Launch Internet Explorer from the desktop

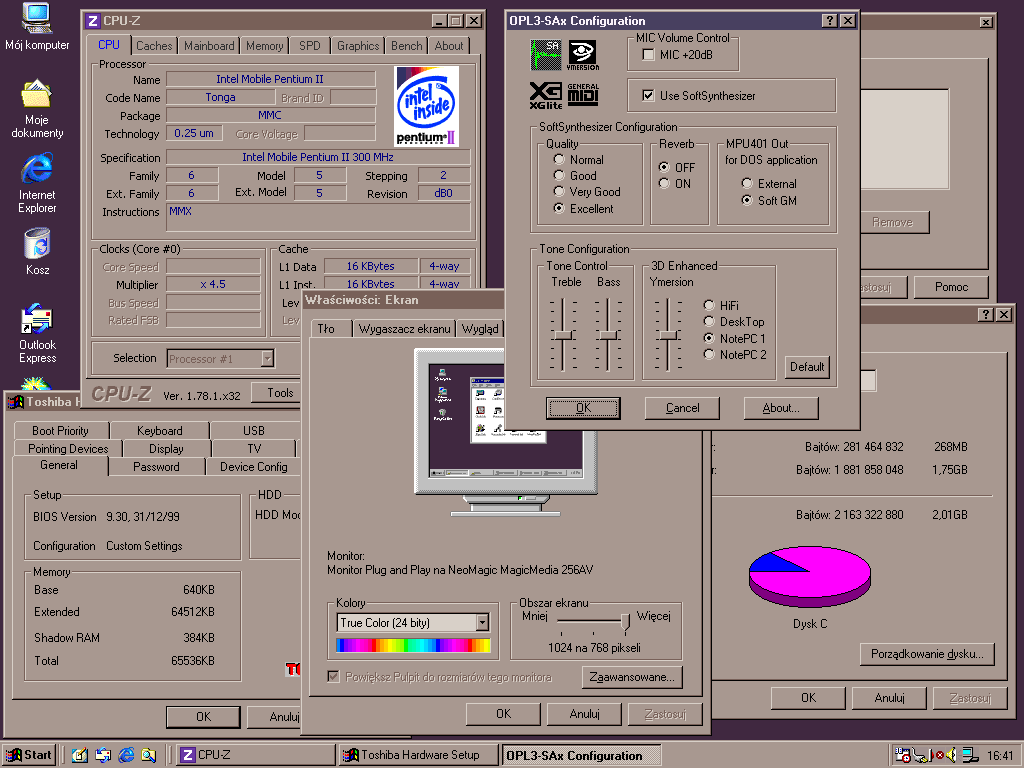(x=37, y=168)
